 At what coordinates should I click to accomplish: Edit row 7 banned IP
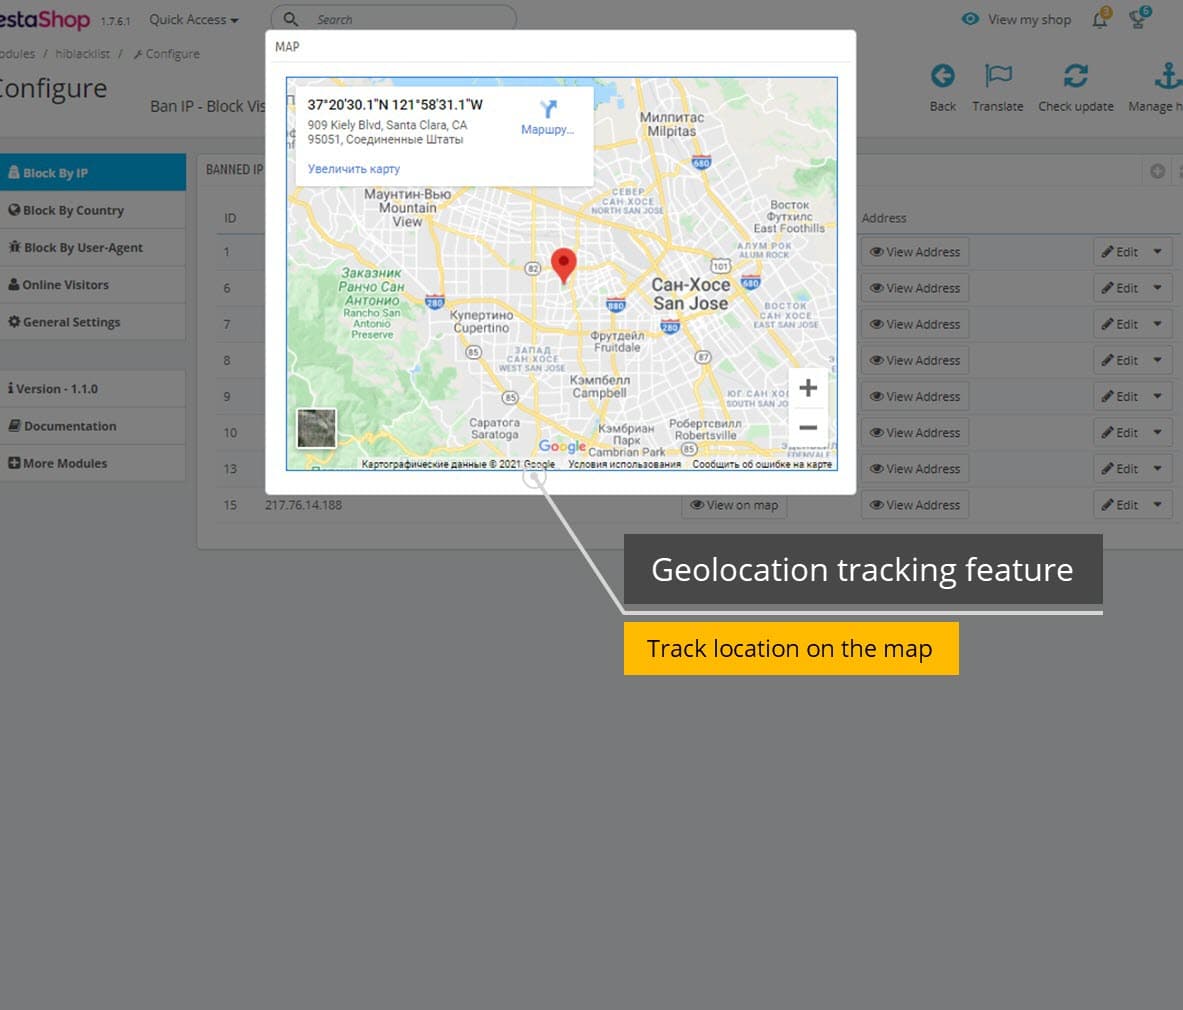[1120, 324]
